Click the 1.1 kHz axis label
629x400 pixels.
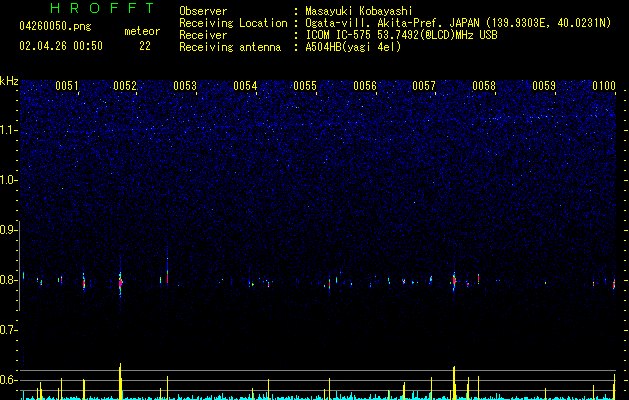(x=8, y=130)
